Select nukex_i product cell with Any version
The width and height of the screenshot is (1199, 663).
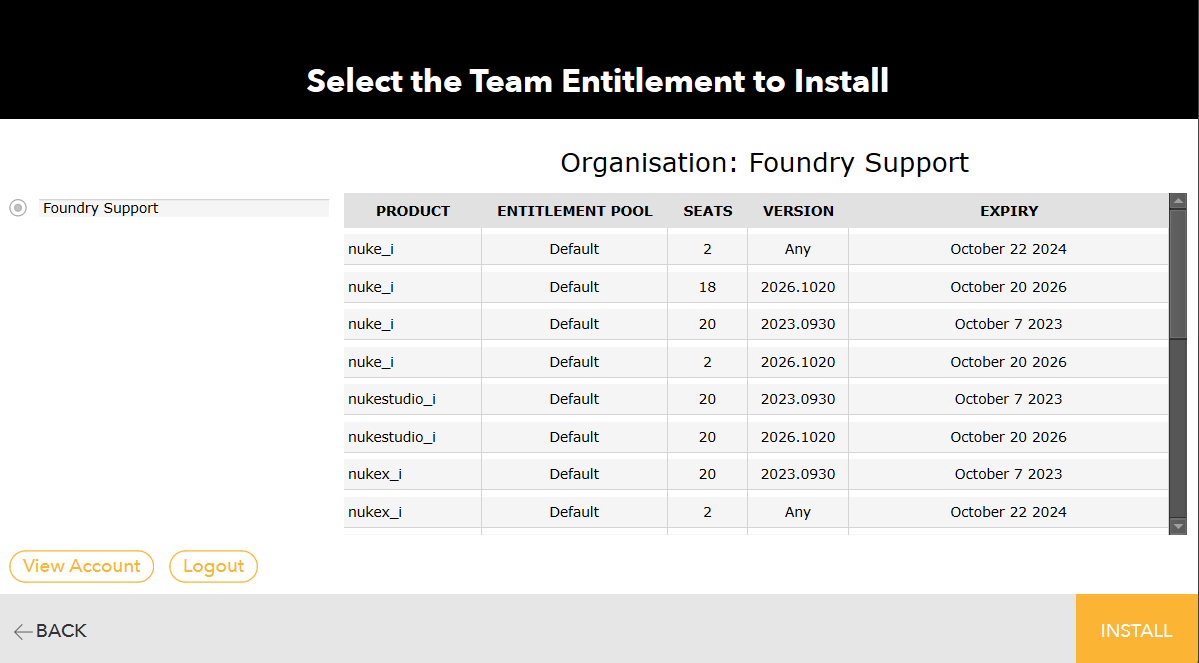413,512
